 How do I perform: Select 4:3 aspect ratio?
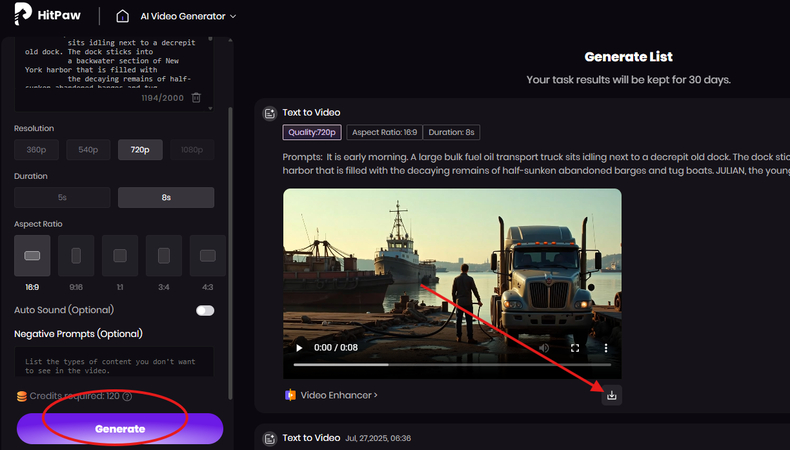(208, 255)
